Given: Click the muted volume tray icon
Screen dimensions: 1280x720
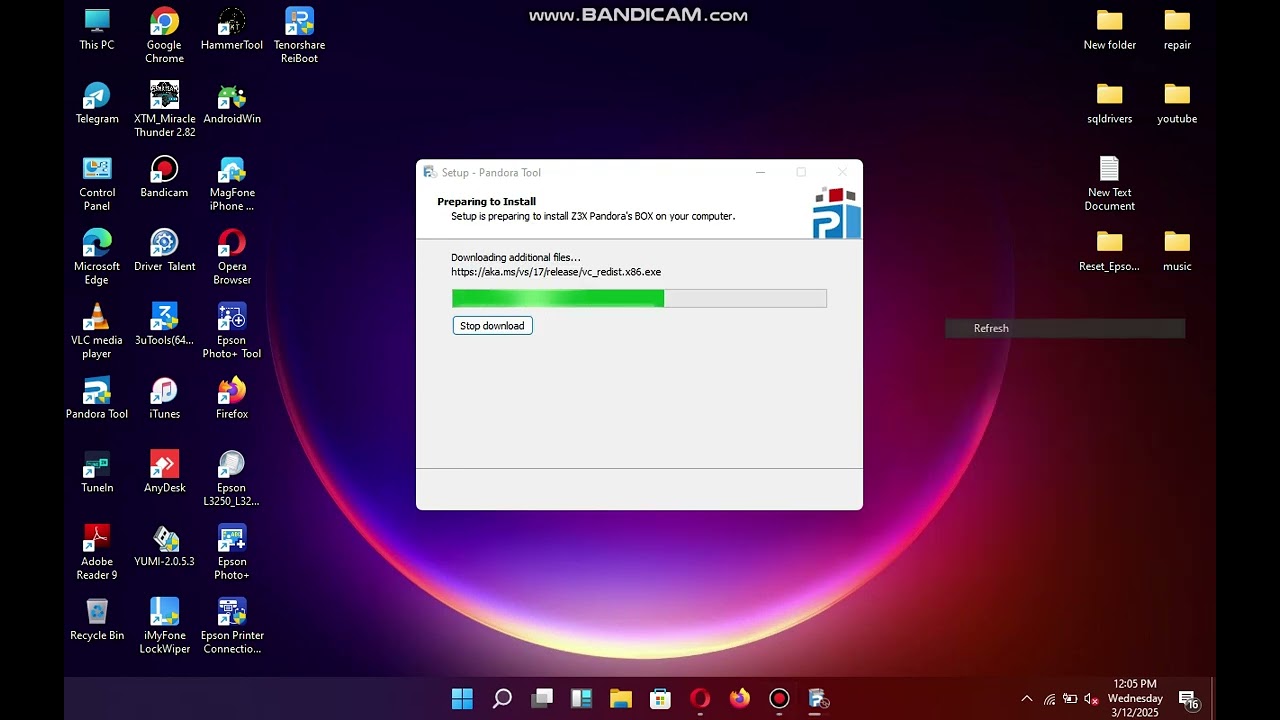Looking at the screenshot, I should (1091, 699).
